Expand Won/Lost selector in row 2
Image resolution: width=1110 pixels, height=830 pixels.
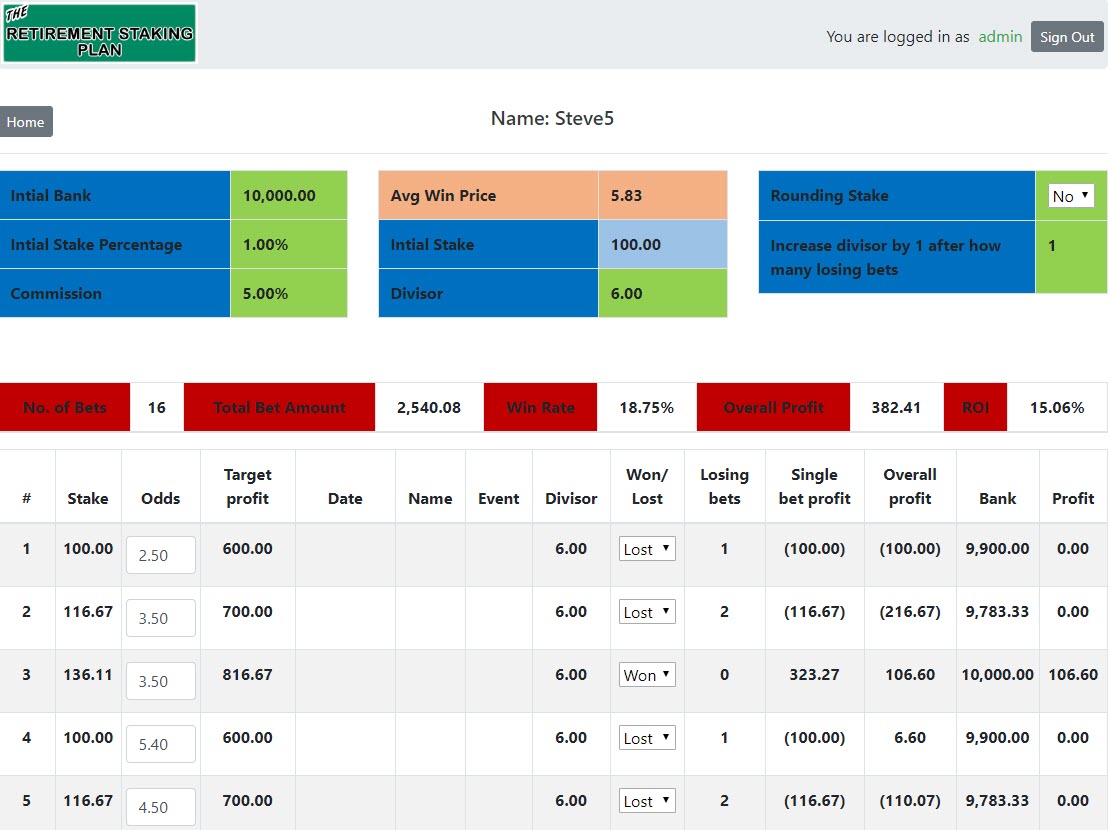tap(647, 612)
